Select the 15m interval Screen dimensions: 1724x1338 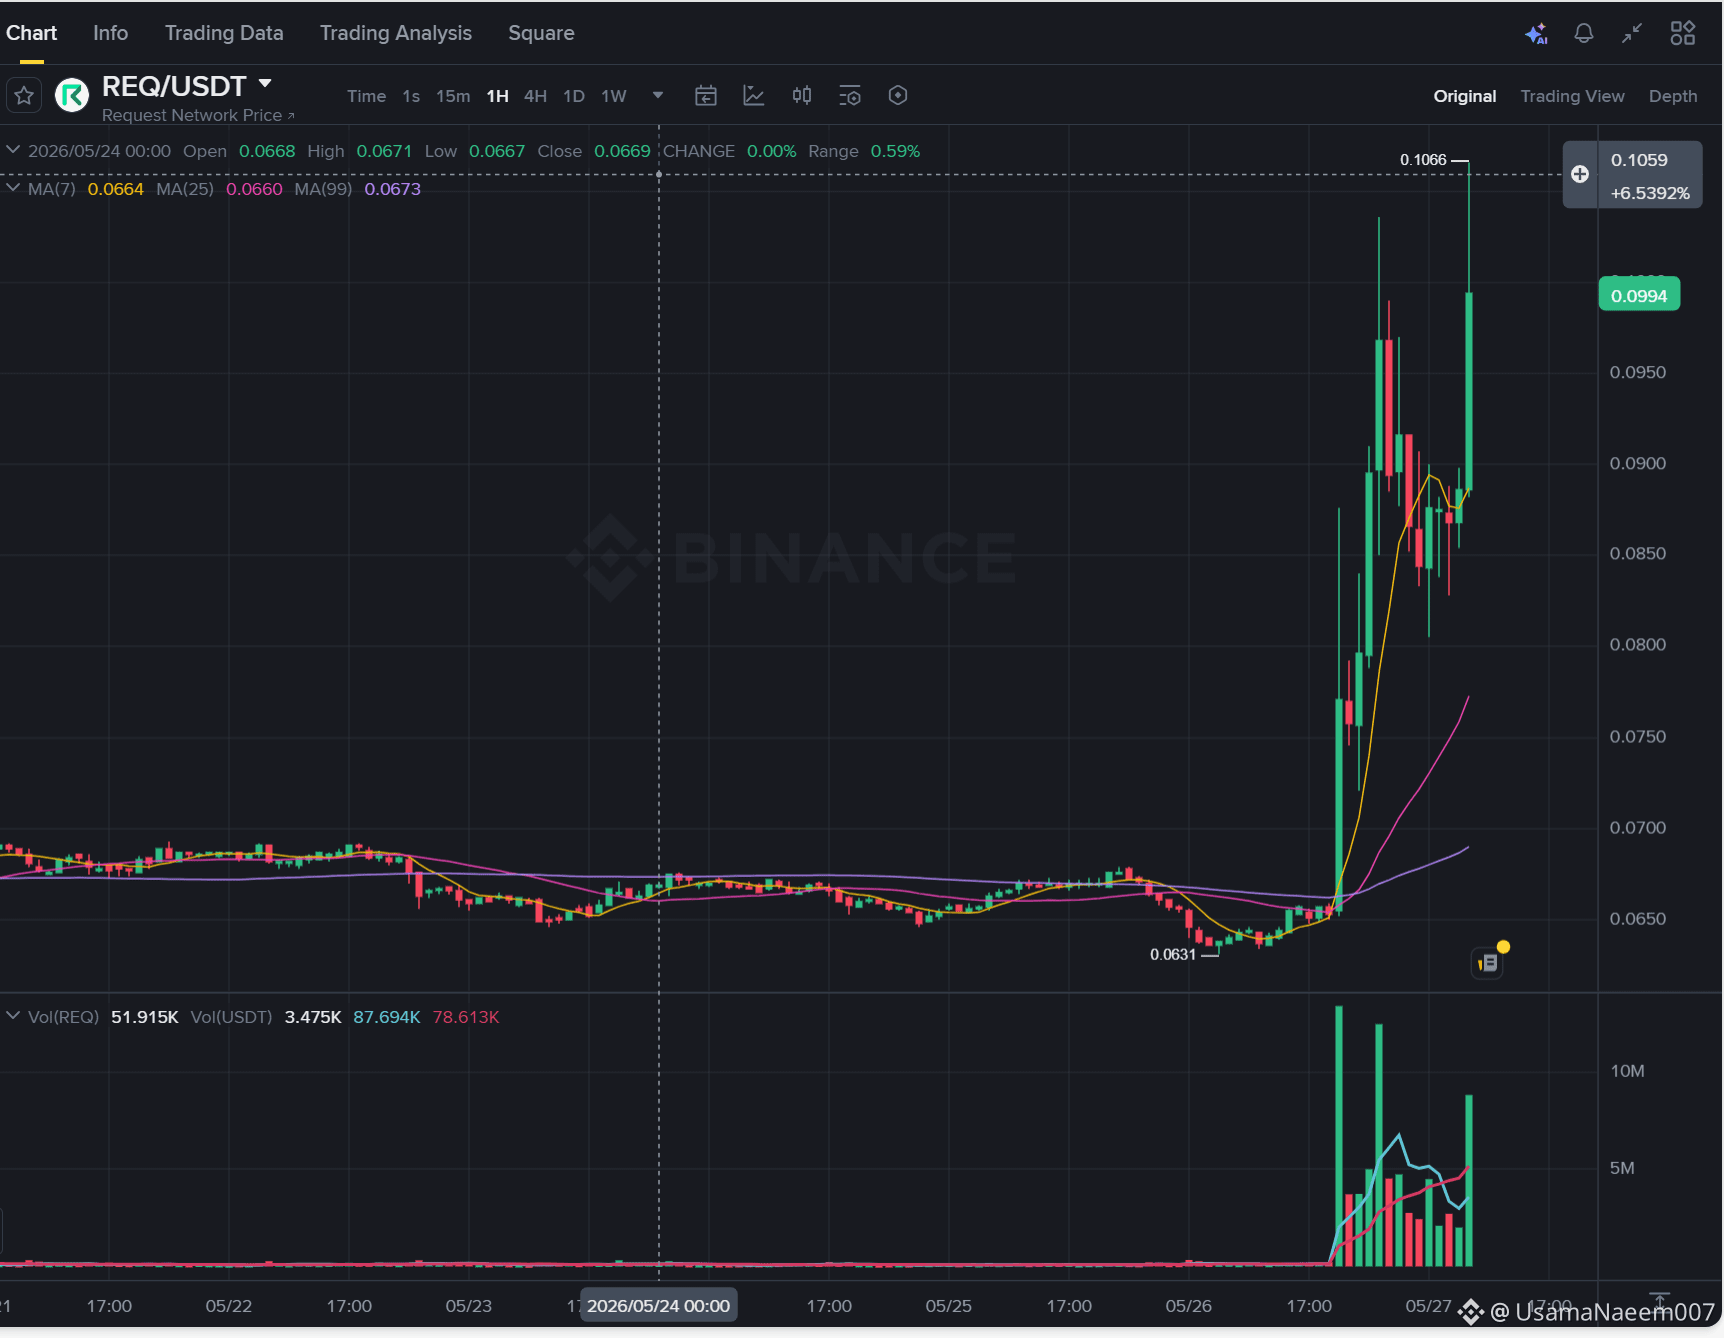pyautogui.click(x=453, y=96)
